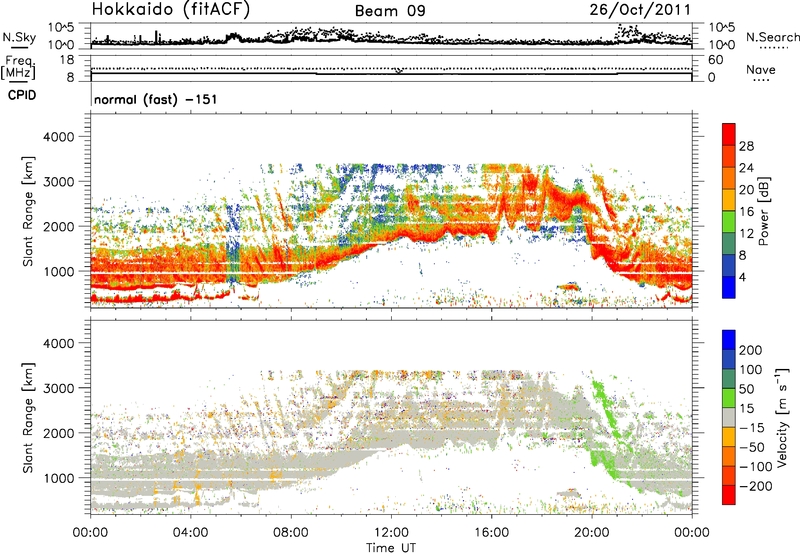Click the 60 Nave axis tick
The image size is (800, 554).
pyautogui.click(x=715, y=60)
